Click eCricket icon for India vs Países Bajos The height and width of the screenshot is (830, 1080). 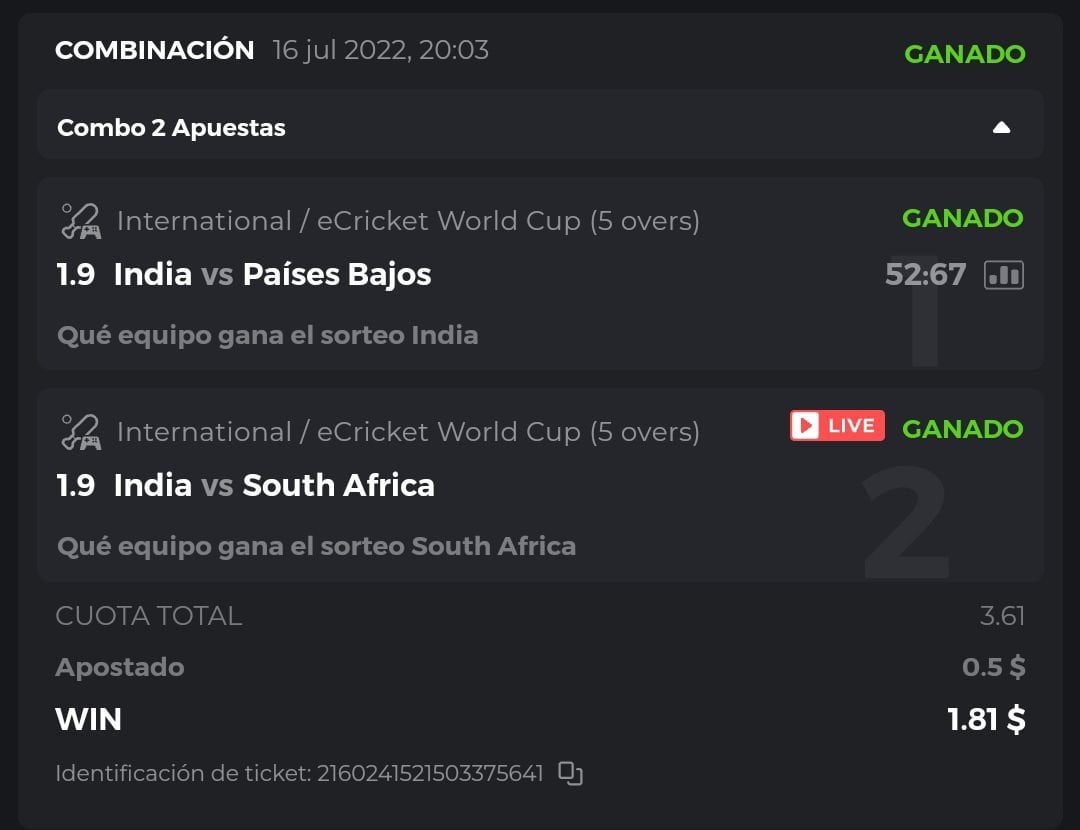80,221
